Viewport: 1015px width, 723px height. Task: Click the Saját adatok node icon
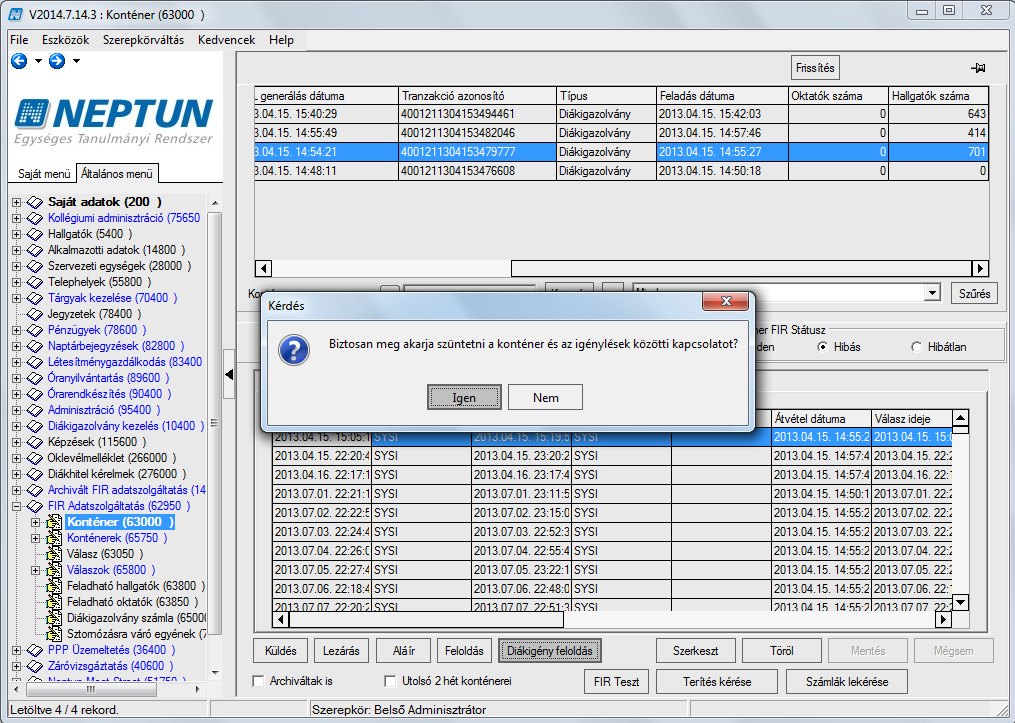pos(34,202)
